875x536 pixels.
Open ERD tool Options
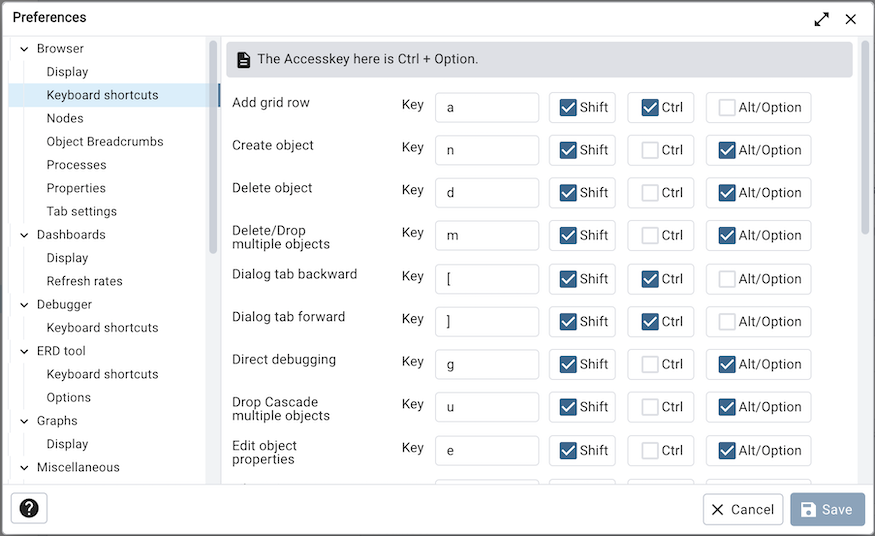coord(69,398)
